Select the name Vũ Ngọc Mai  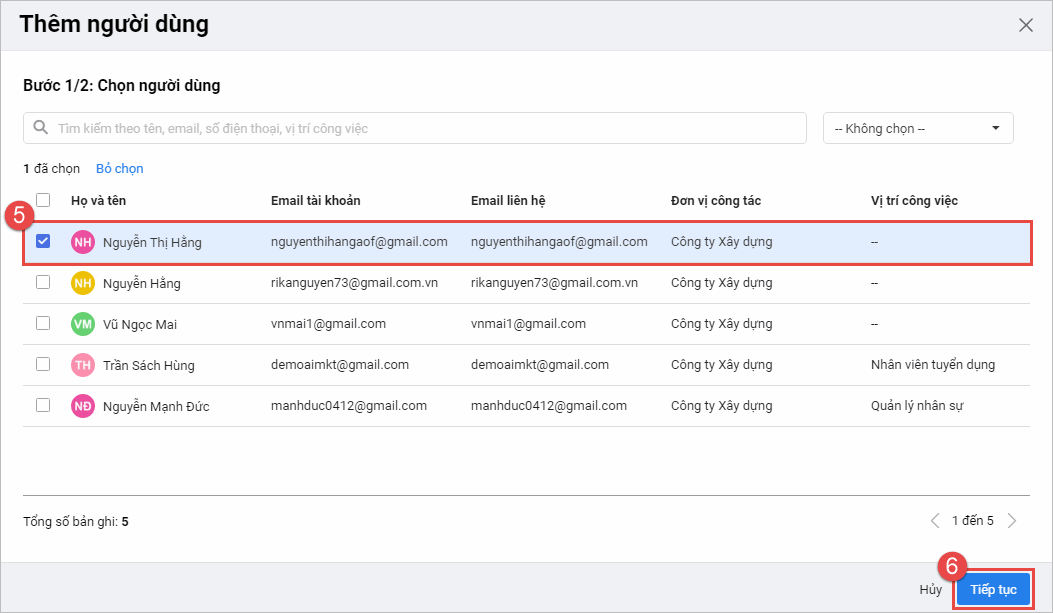pos(140,324)
